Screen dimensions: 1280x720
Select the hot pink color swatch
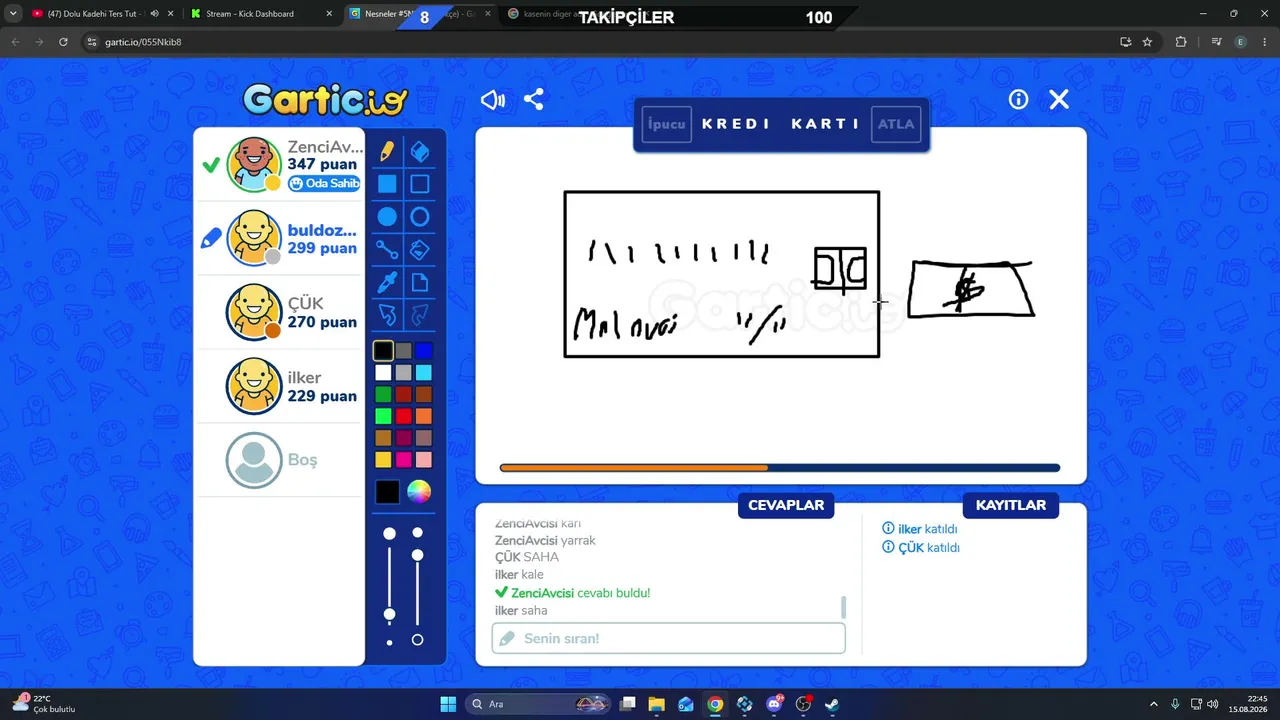pyautogui.click(x=404, y=460)
